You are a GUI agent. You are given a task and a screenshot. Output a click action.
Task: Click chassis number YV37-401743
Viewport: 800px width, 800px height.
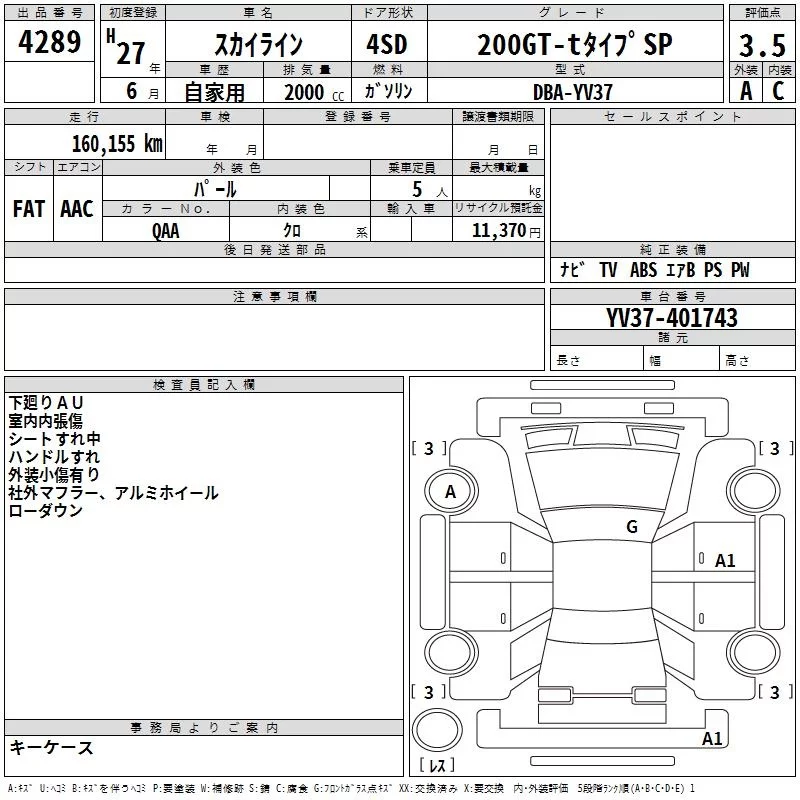click(672, 318)
